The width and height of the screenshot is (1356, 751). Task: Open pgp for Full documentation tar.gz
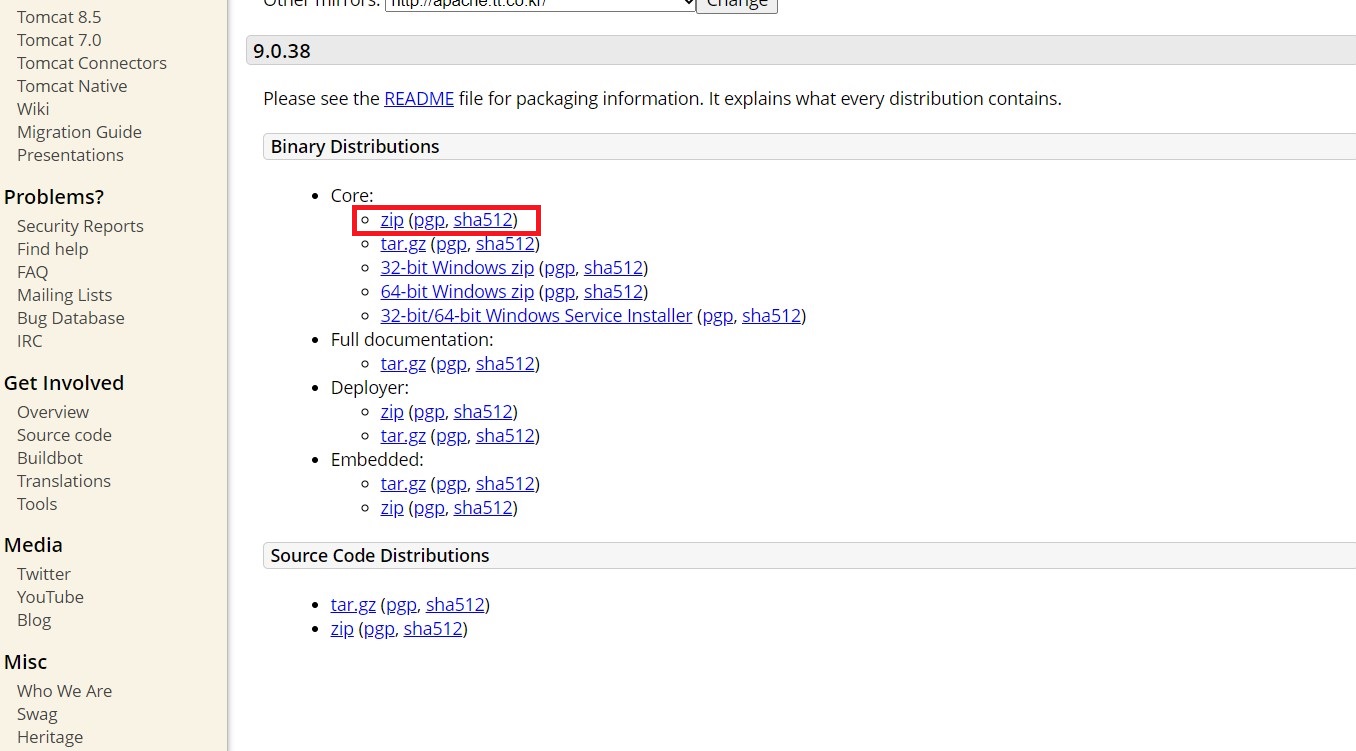click(451, 364)
